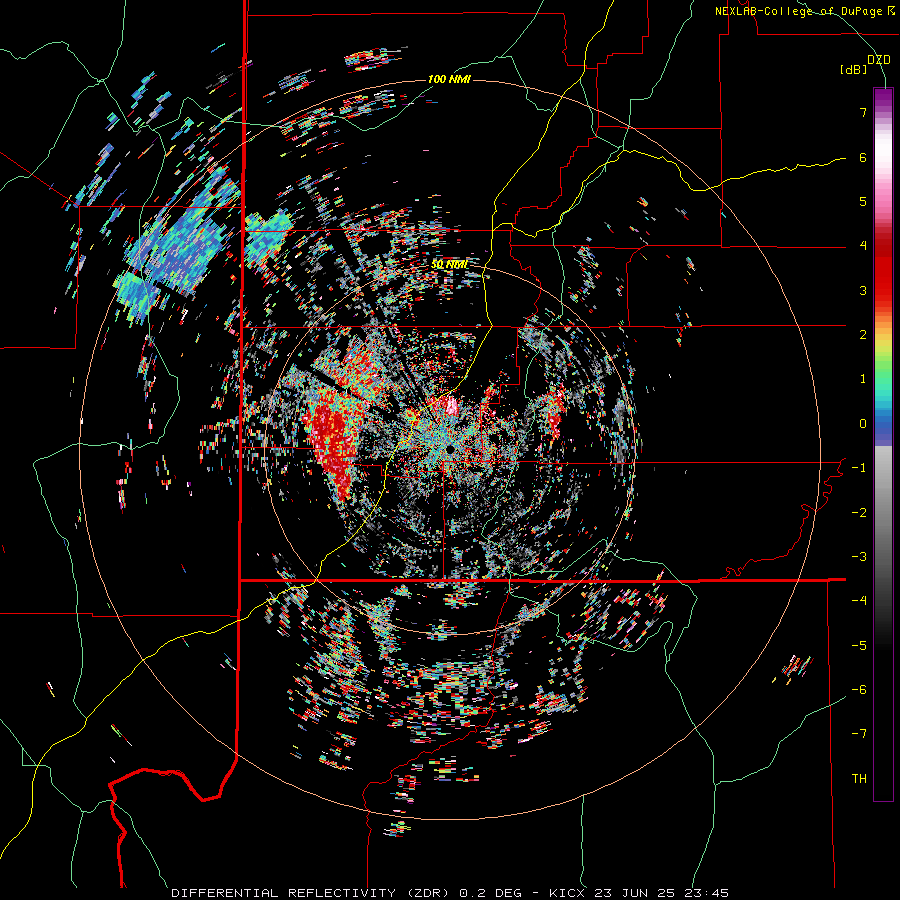900x900 pixels.
Task: Click the DIFFERENTIAL REFLECTIVITY (ZDR) caption text
Action: 312,893
